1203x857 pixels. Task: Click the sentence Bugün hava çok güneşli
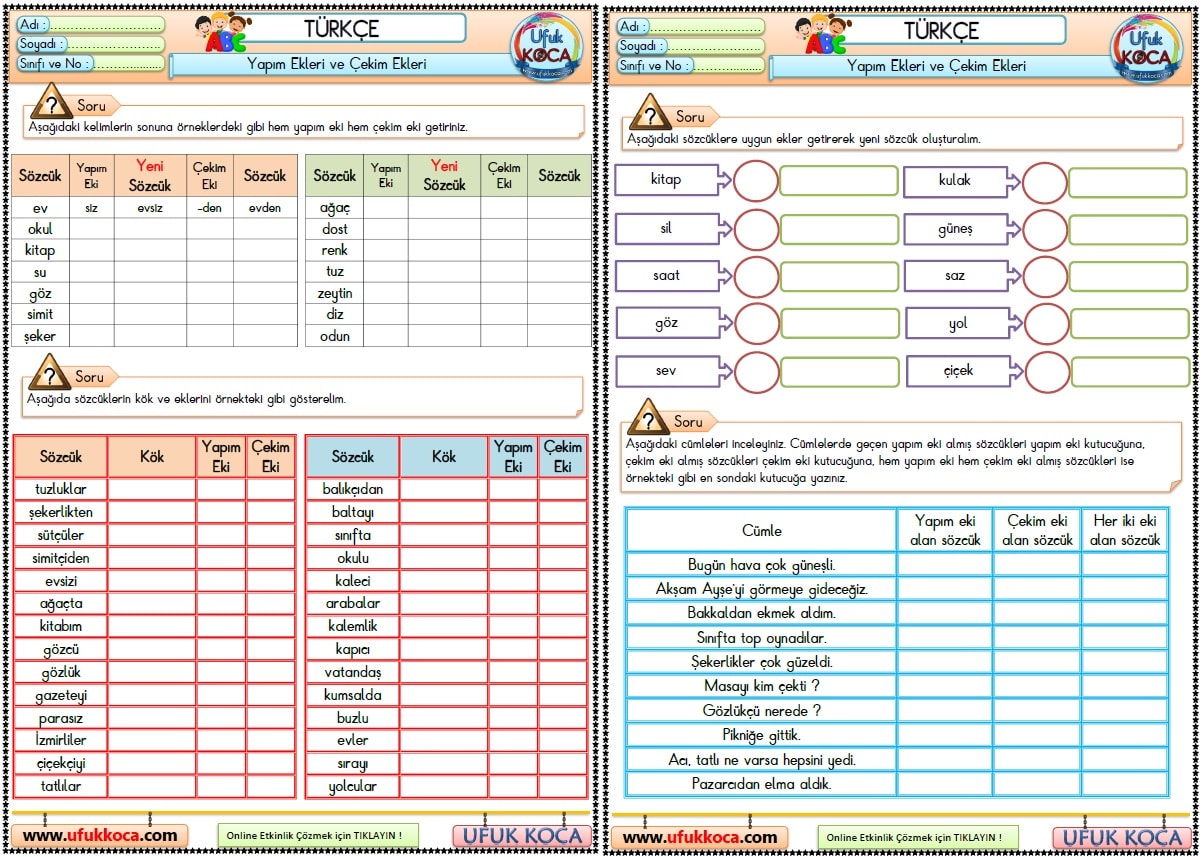click(762, 565)
